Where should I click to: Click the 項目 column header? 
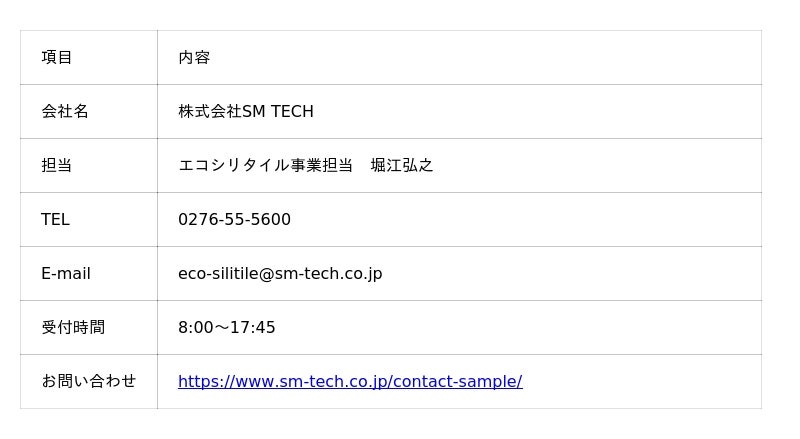point(57,57)
